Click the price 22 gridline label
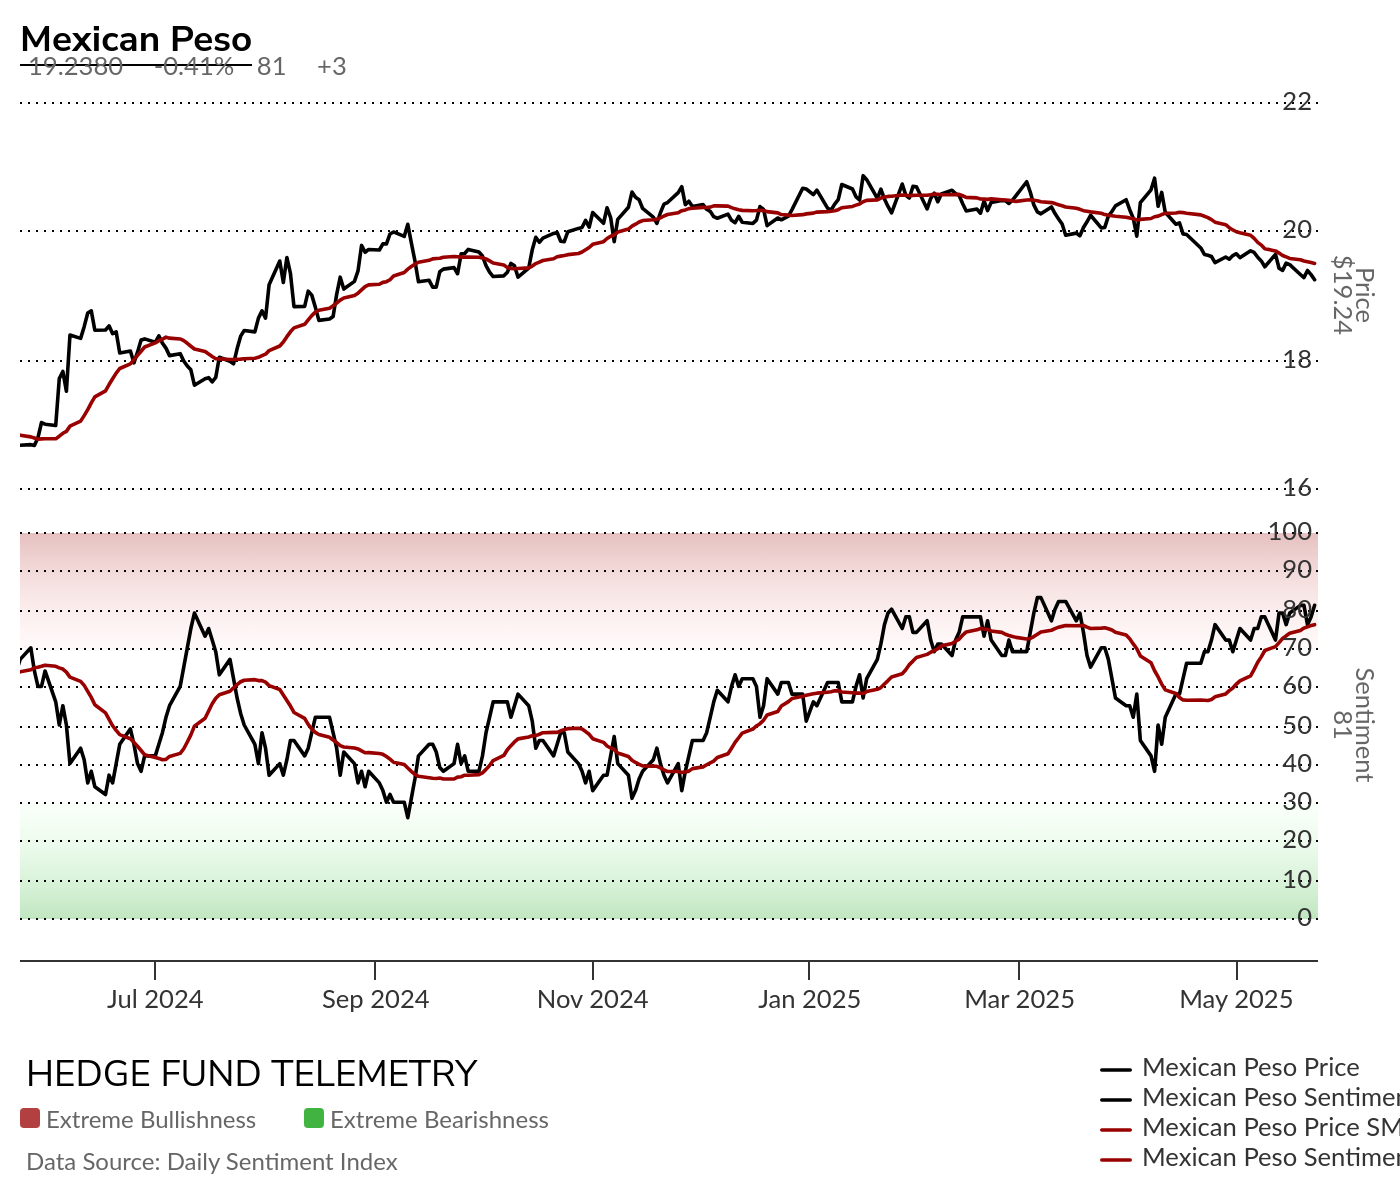This screenshot has width=1400, height=1200. click(1297, 101)
